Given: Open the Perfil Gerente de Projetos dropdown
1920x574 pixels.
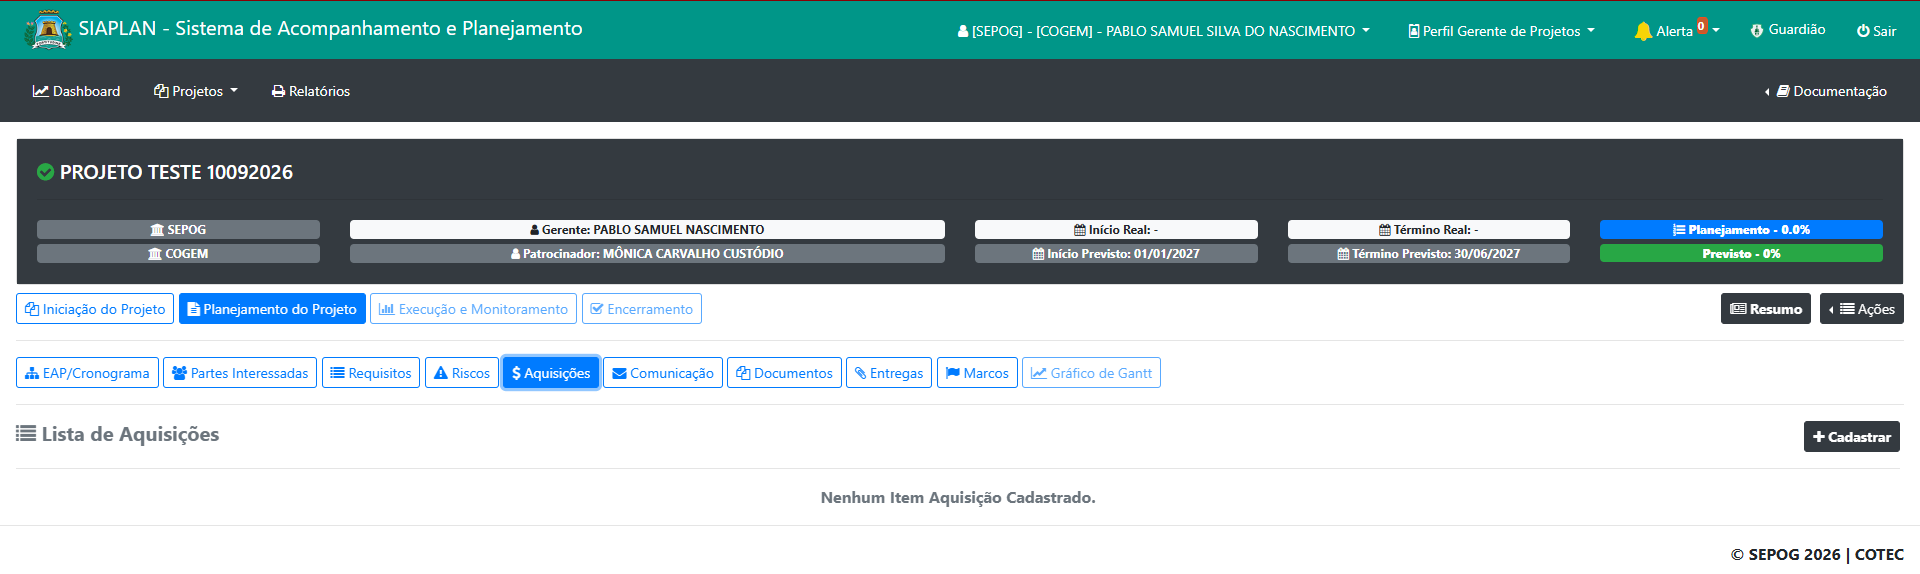Looking at the screenshot, I should pyautogui.click(x=1501, y=31).
